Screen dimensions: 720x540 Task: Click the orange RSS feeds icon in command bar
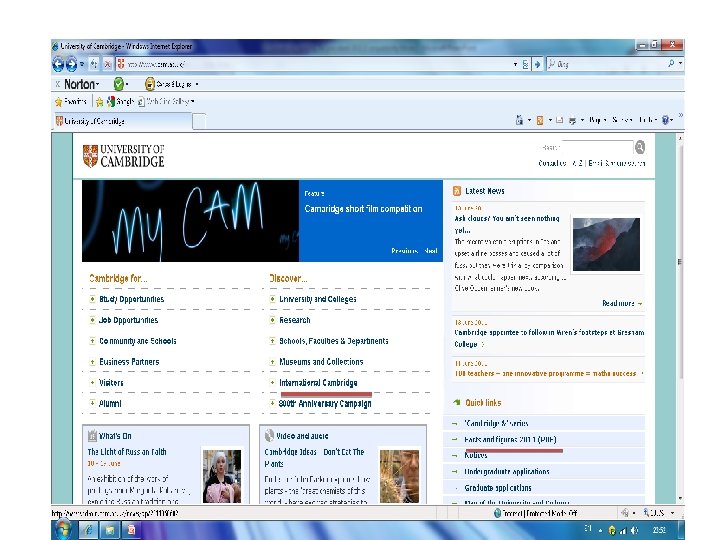540,120
